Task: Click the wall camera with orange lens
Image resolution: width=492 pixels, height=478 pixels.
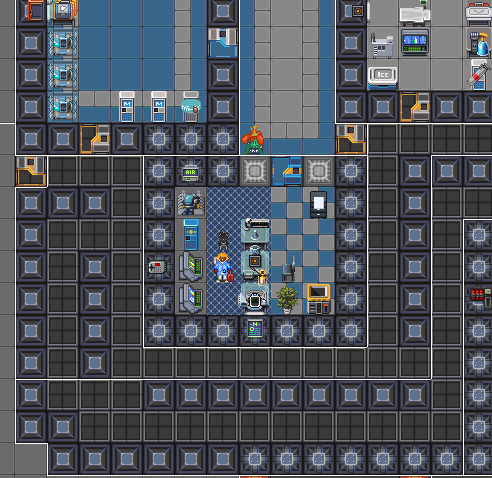Action: [357, 11]
